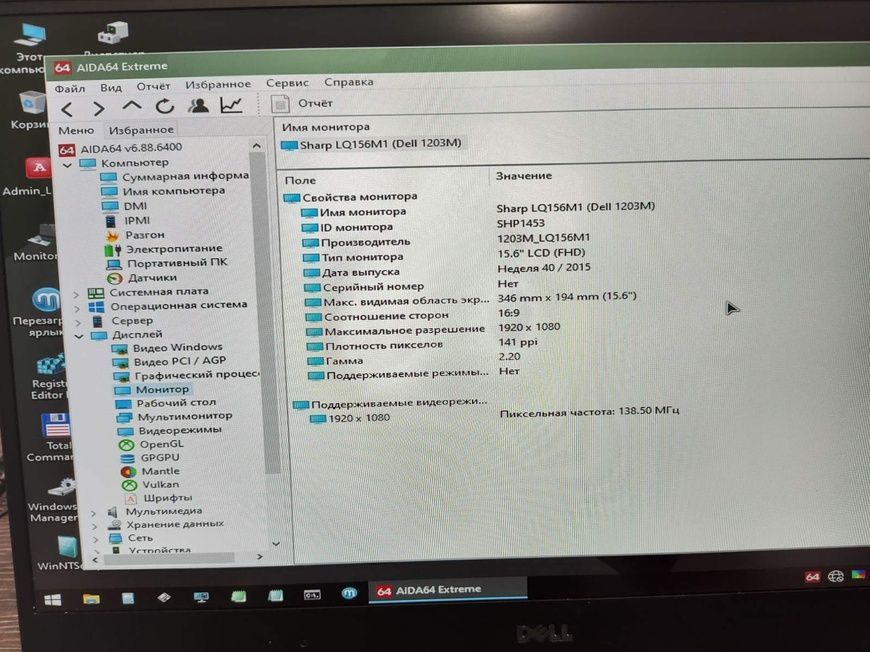Viewport: 870px width, 652px height.
Task: Click the Датчики gauge icon
Action: (115, 279)
